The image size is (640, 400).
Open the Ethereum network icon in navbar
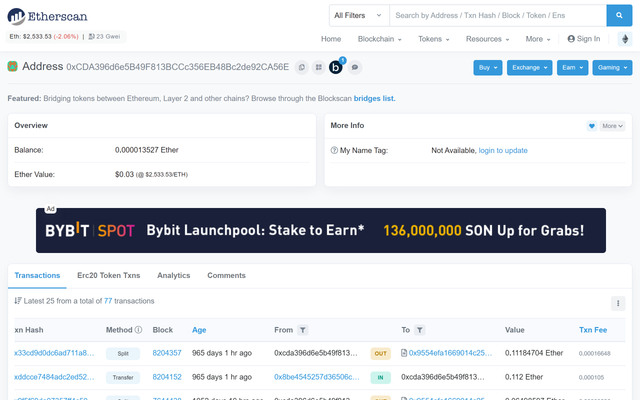coord(625,39)
